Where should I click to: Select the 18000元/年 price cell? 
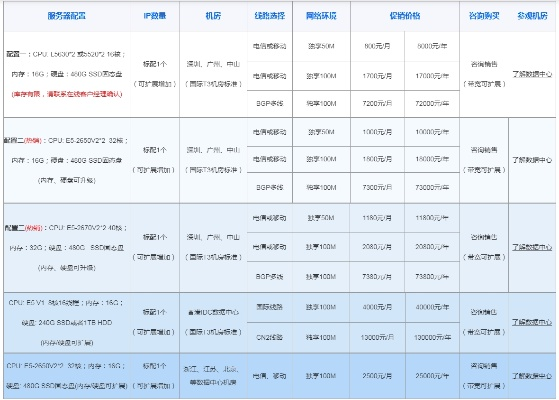(x=432, y=159)
